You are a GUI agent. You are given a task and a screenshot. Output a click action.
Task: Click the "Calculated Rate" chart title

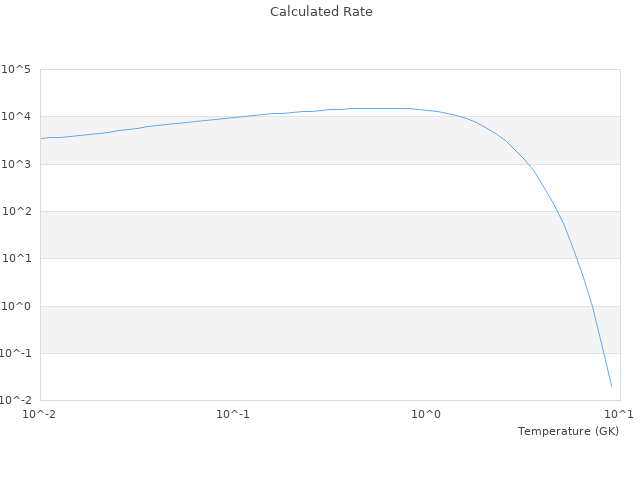321,12
